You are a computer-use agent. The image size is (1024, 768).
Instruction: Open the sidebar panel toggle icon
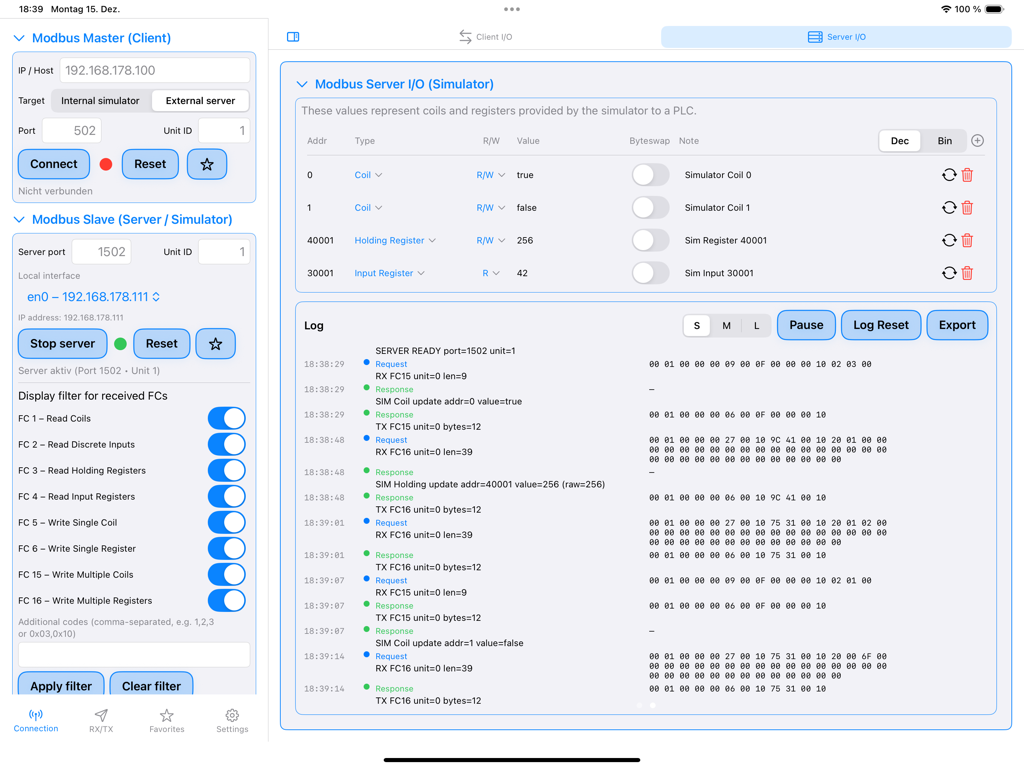(x=293, y=36)
